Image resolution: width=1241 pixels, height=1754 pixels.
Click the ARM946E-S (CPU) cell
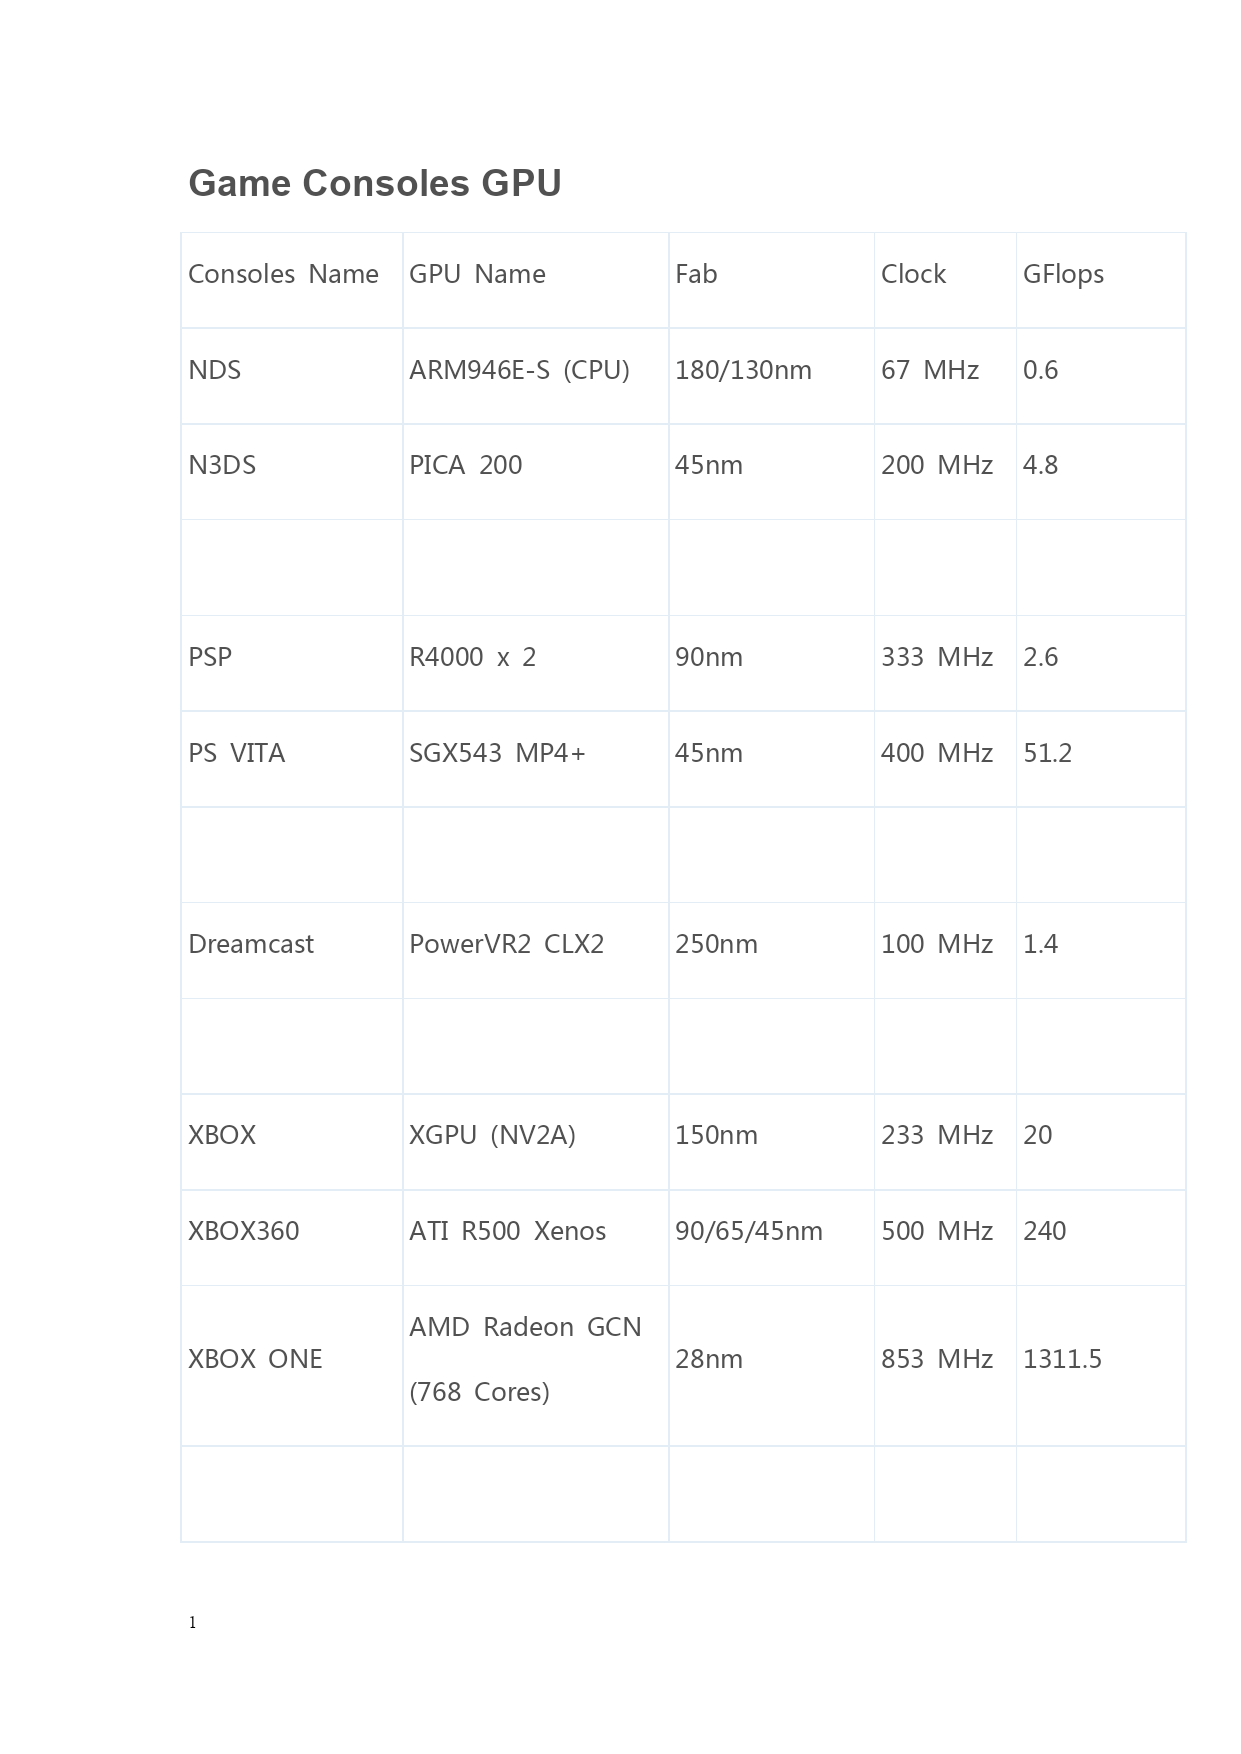click(536, 376)
